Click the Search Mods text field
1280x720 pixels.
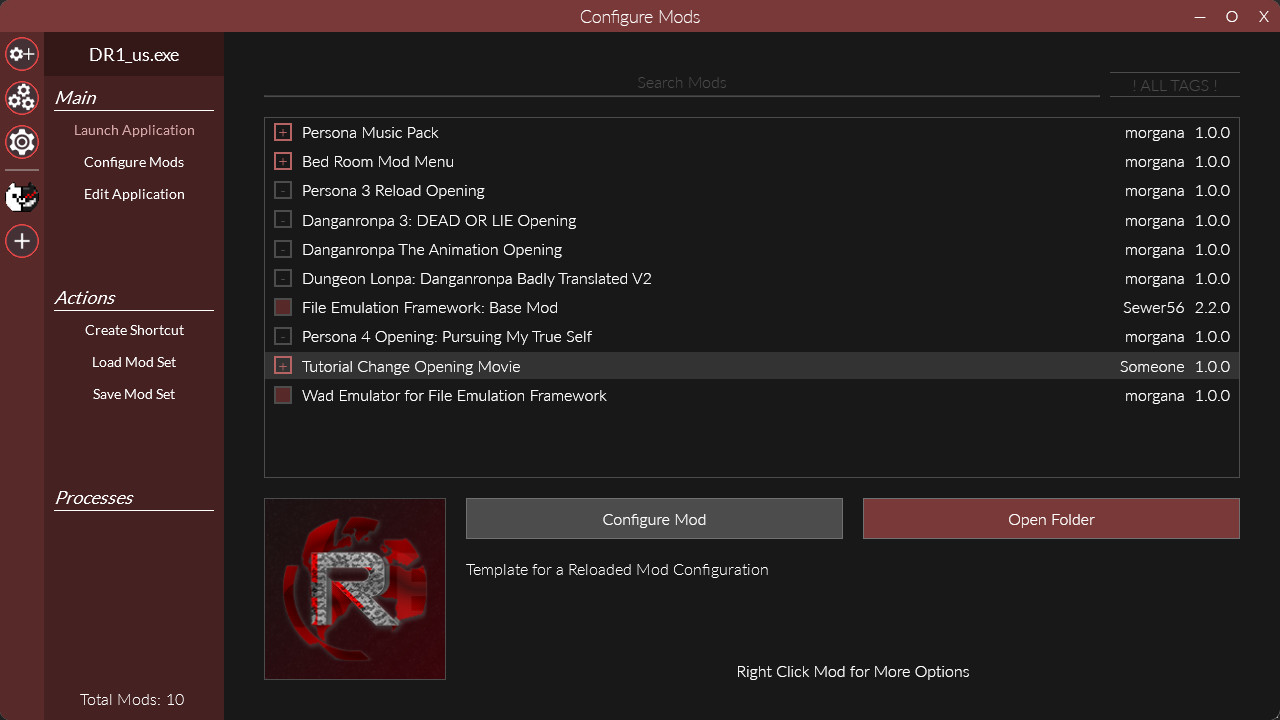[x=681, y=82]
